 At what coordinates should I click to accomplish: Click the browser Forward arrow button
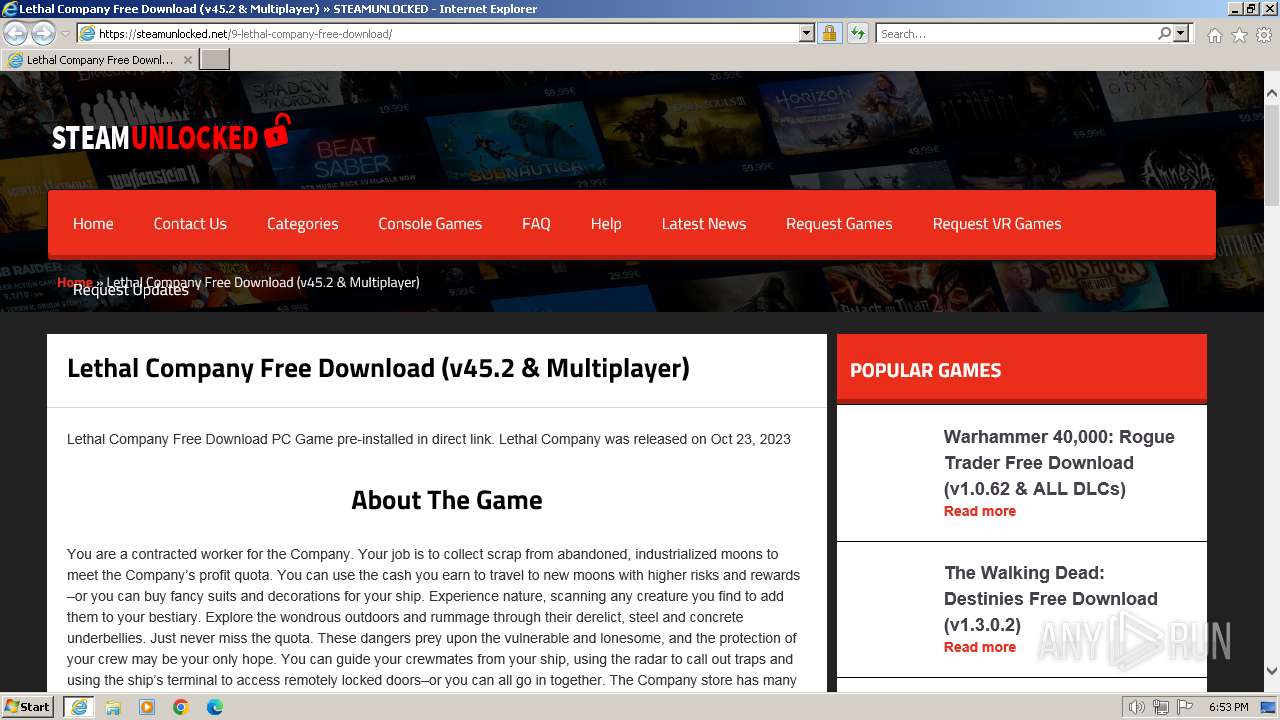click(x=43, y=33)
